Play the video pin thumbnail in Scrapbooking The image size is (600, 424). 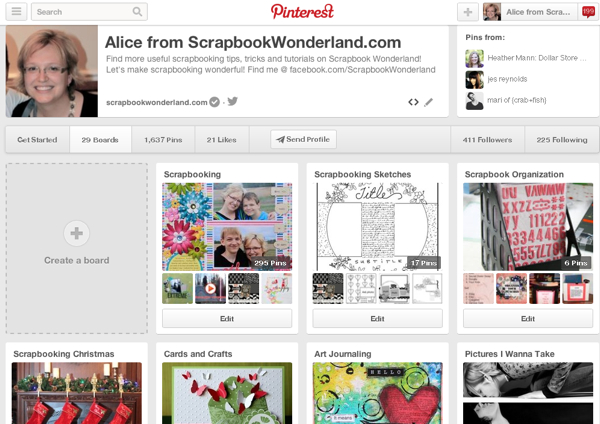coord(210,289)
